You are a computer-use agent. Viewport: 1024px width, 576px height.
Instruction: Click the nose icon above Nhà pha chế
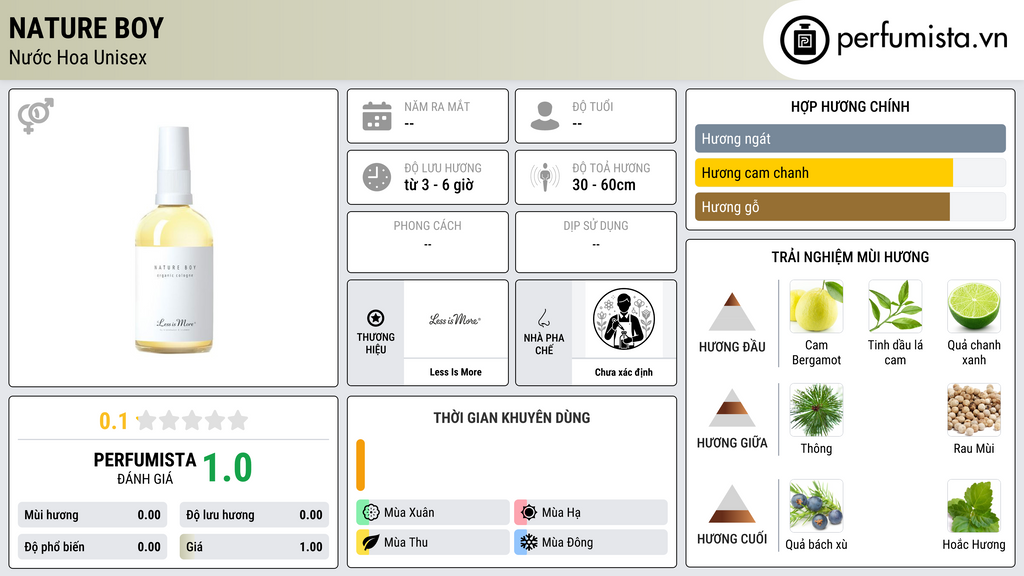pos(543,318)
